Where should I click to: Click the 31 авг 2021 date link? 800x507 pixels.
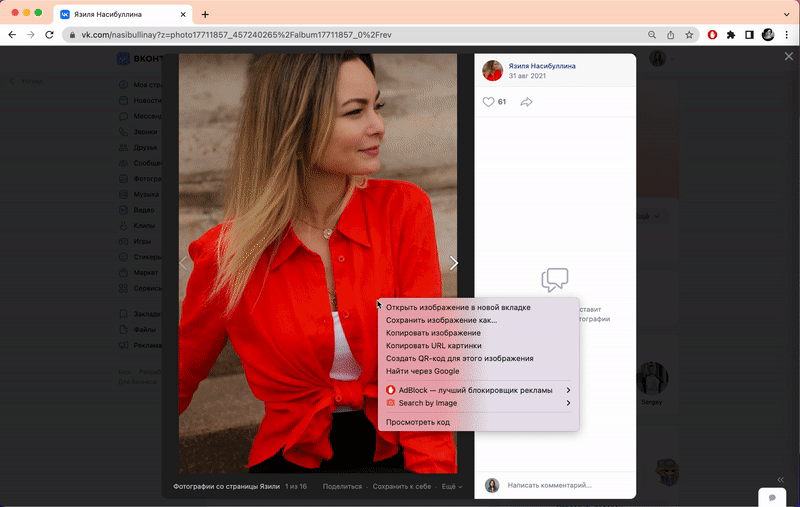527,75
